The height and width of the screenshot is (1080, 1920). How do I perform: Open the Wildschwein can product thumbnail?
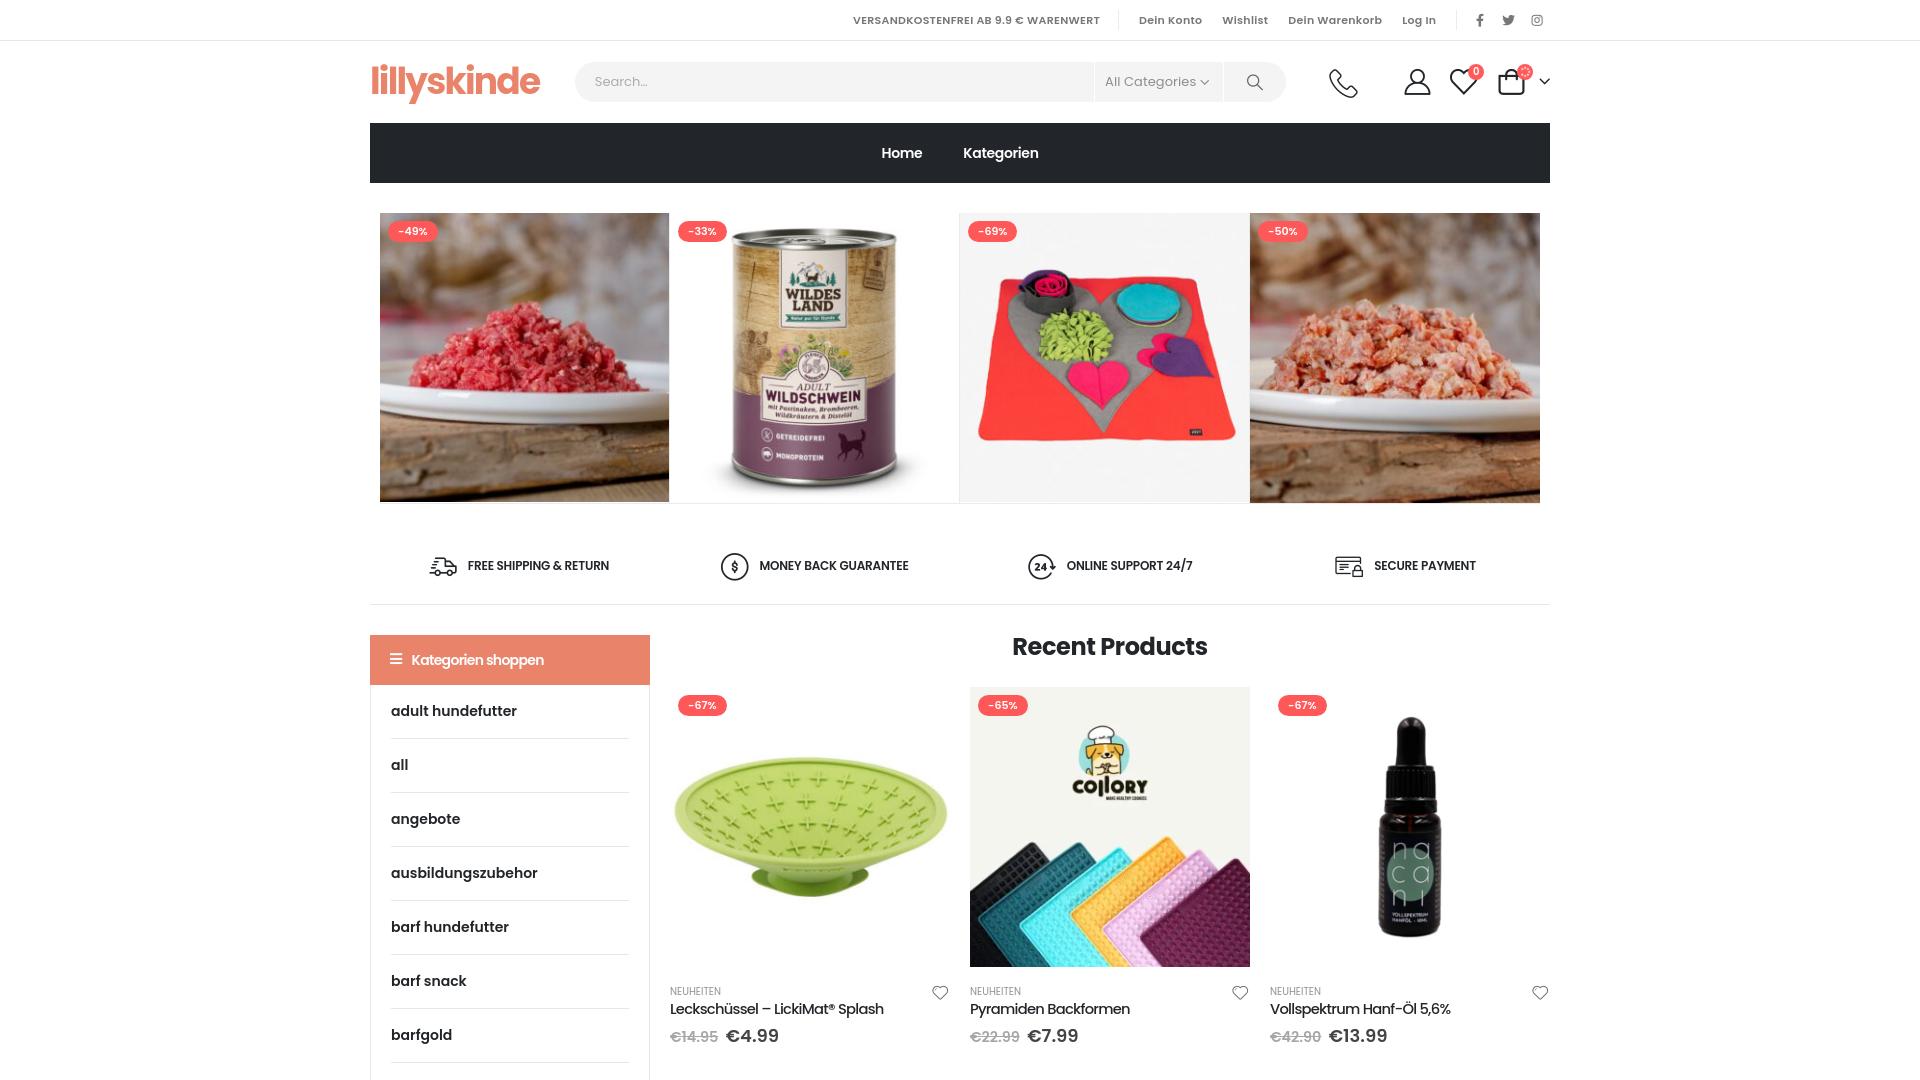click(x=814, y=357)
